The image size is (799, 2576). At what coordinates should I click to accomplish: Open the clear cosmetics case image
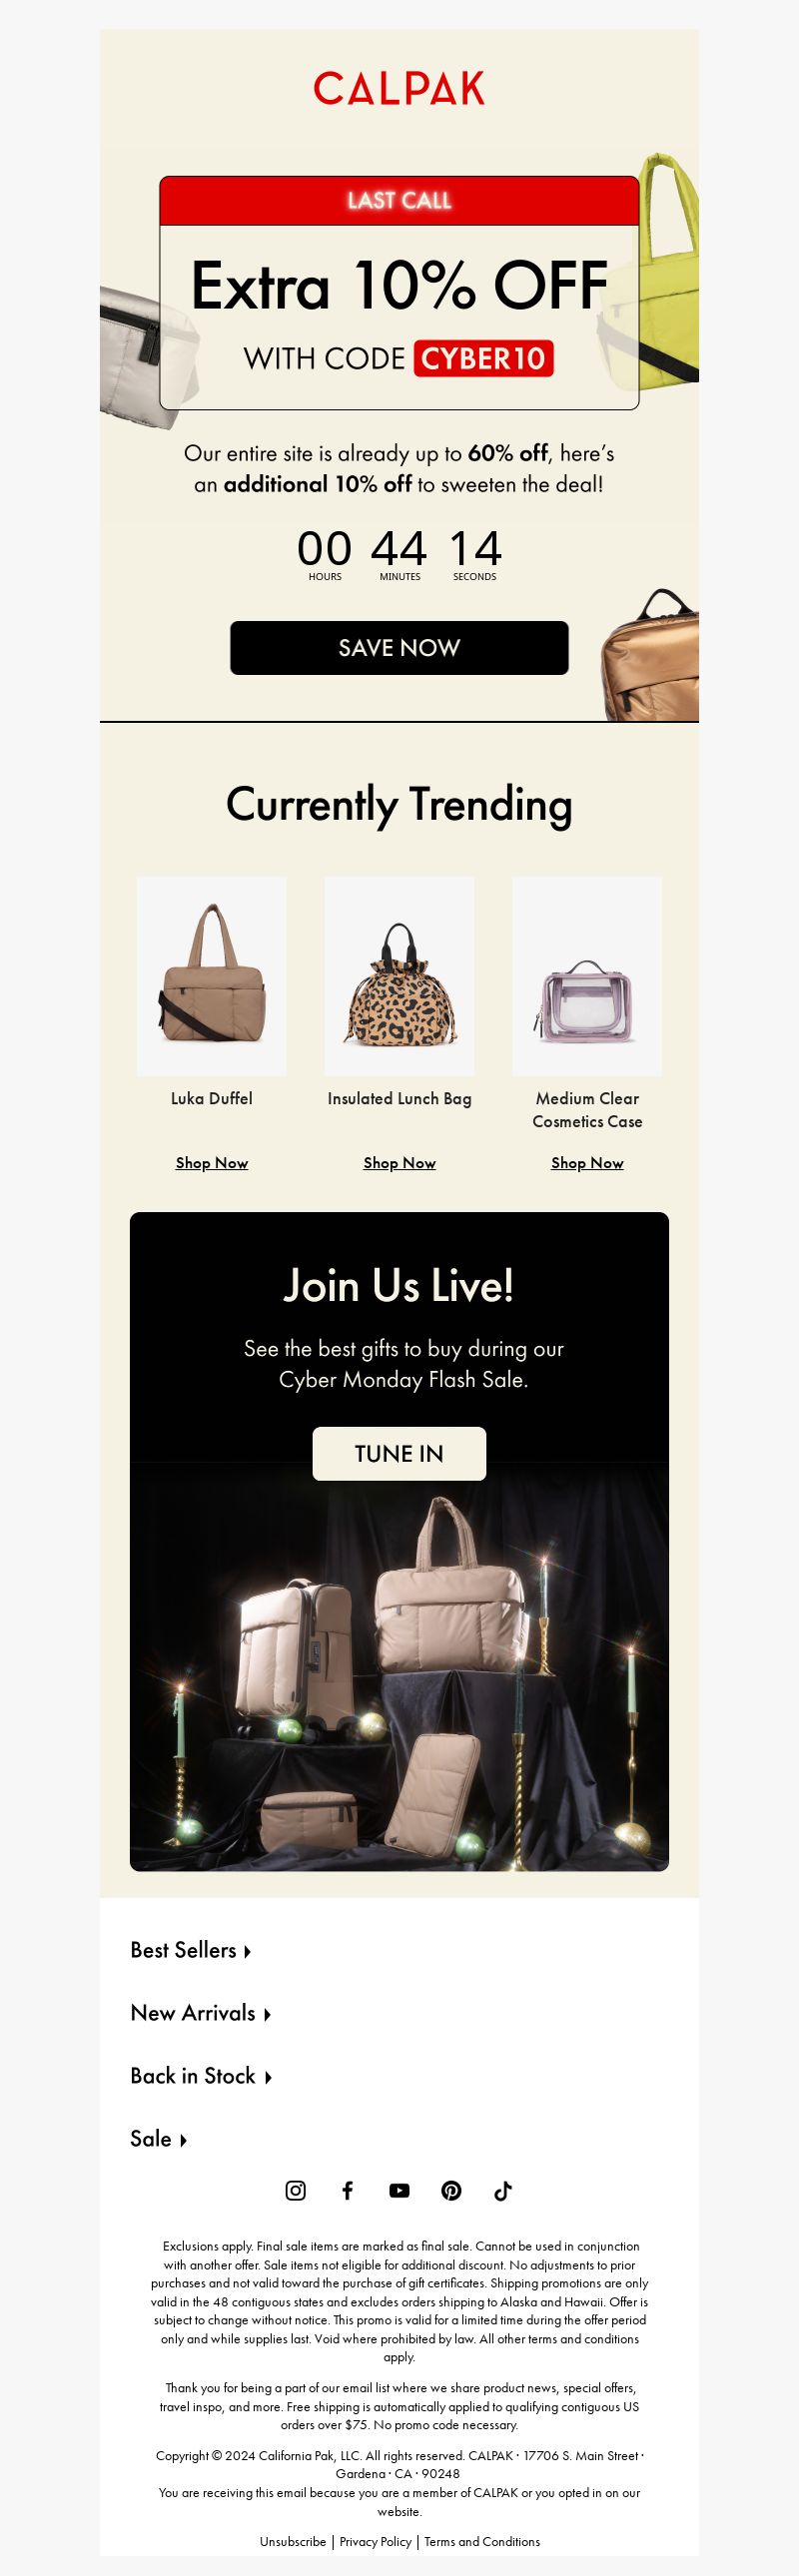[x=587, y=976]
